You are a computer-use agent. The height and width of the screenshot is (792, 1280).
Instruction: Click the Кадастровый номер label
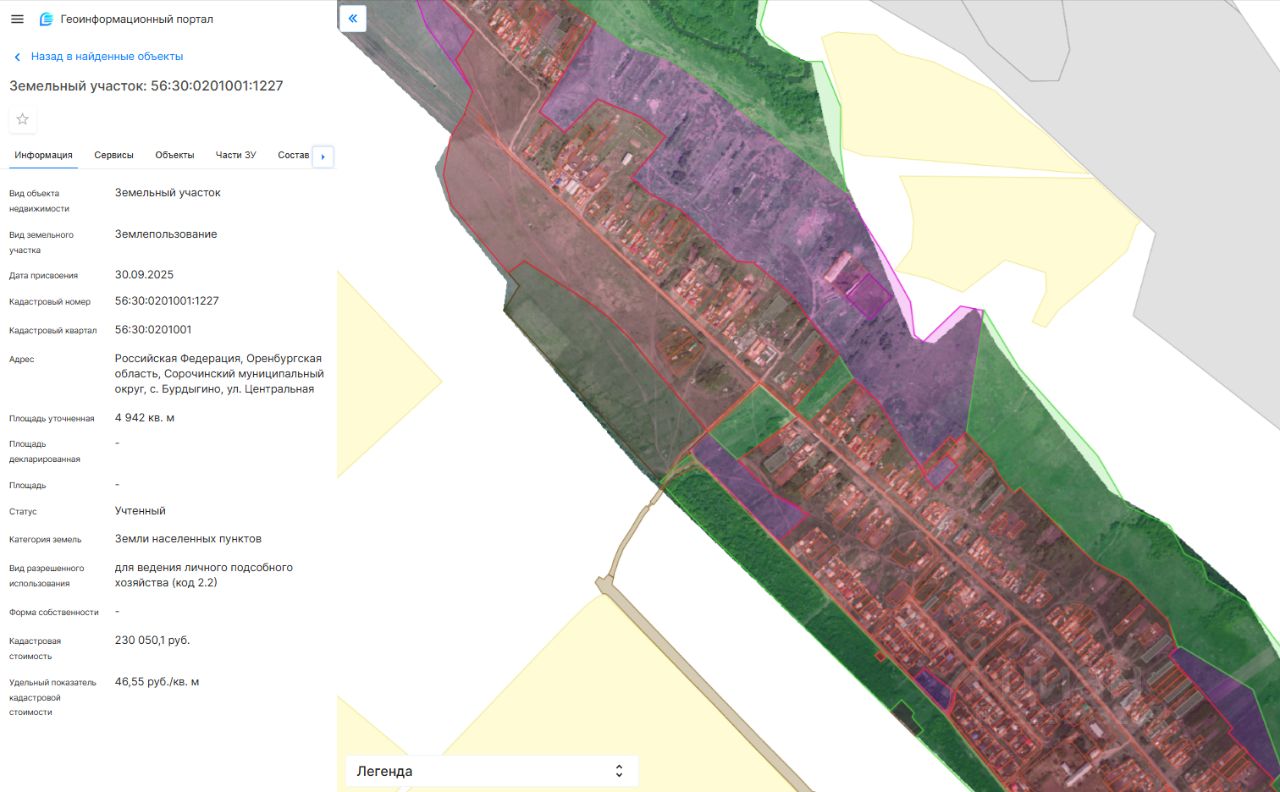click(50, 302)
